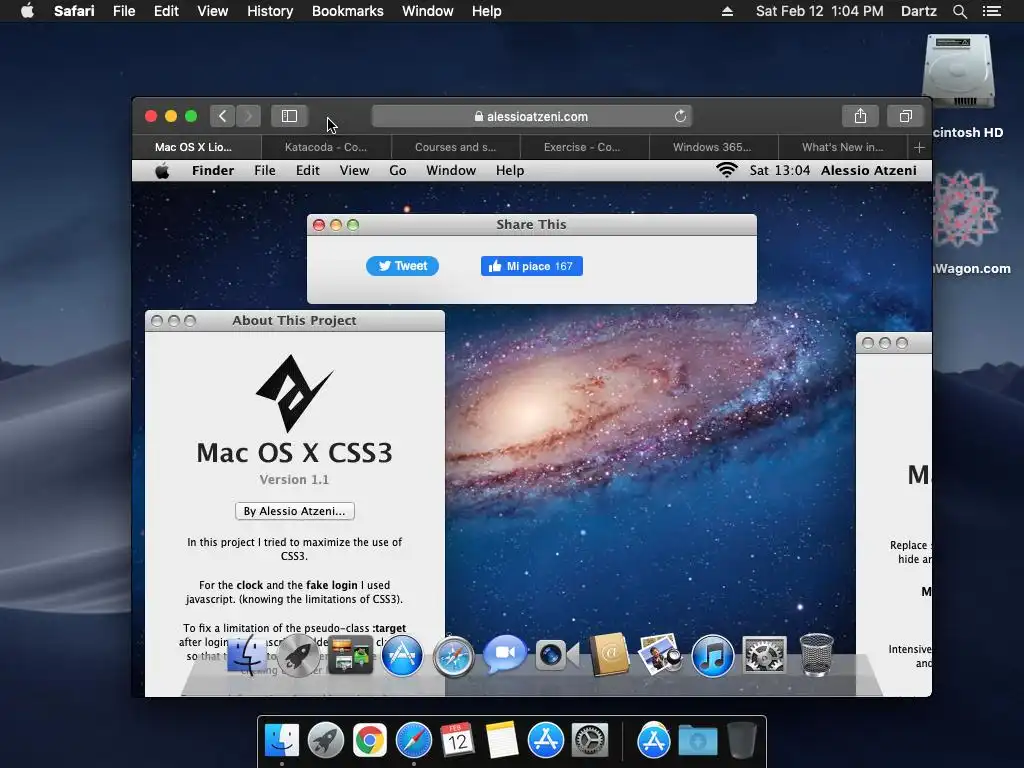The image size is (1024, 768).
Task: Open the Safari share button
Action: tap(860, 116)
